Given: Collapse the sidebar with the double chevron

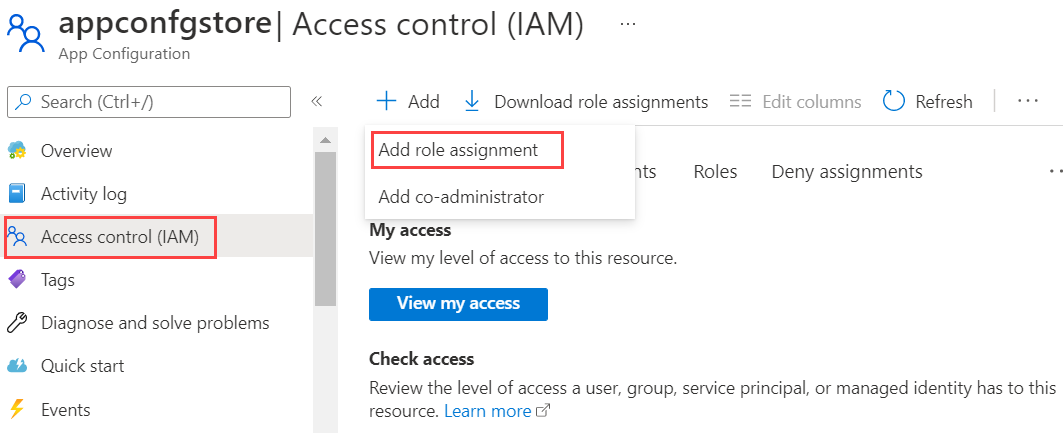Looking at the screenshot, I should tap(317, 101).
